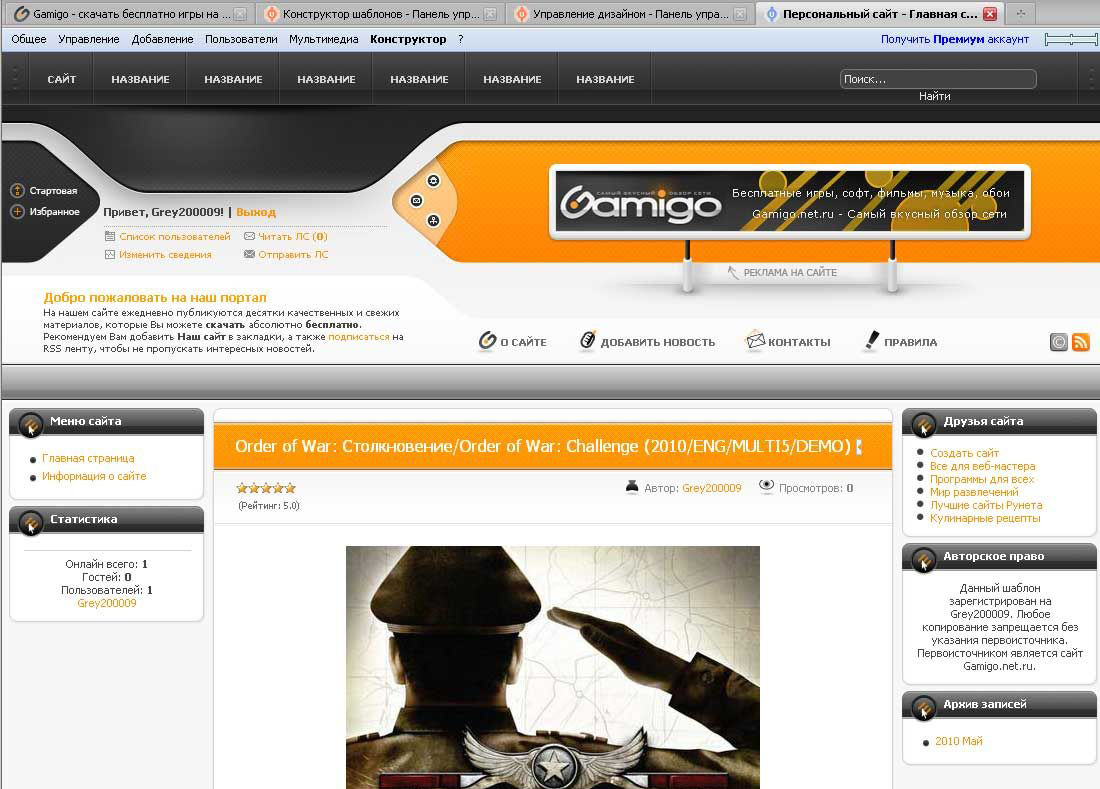
Task: Click the gray copyright icon beside RSS
Action: (1059, 342)
